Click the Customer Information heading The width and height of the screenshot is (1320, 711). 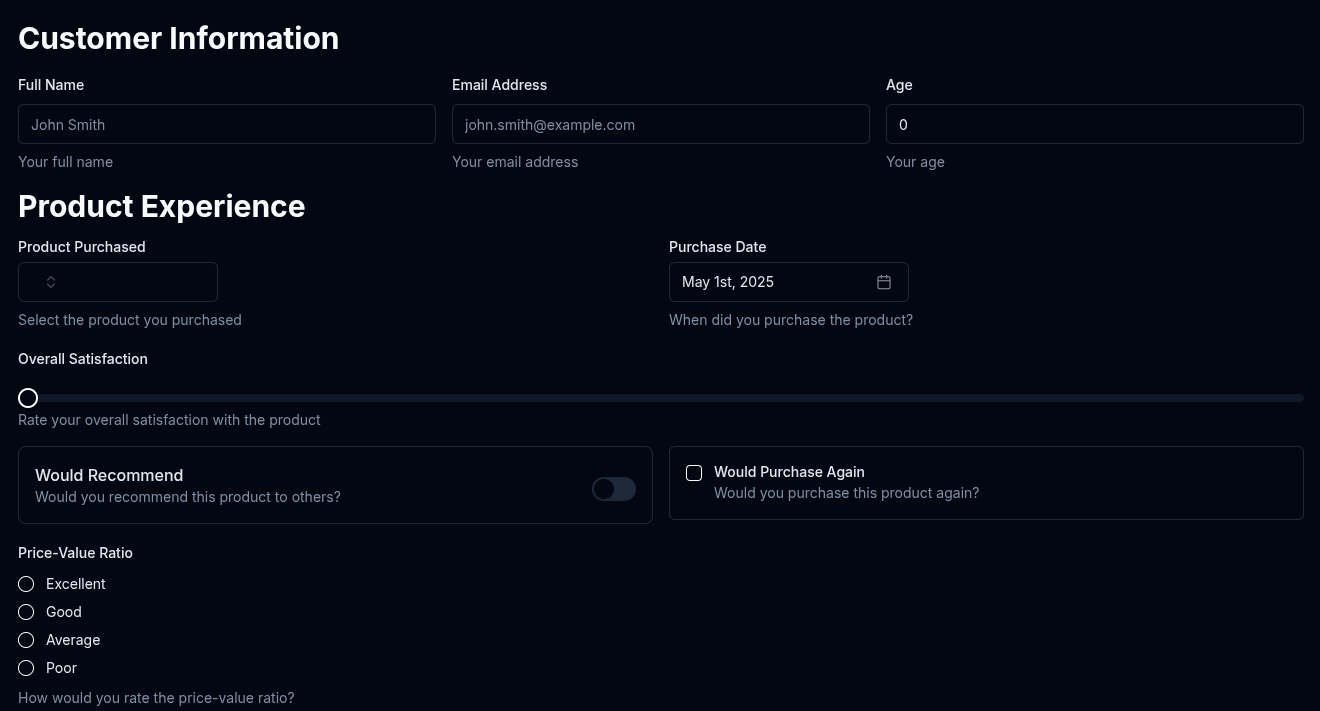click(x=178, y=38)
